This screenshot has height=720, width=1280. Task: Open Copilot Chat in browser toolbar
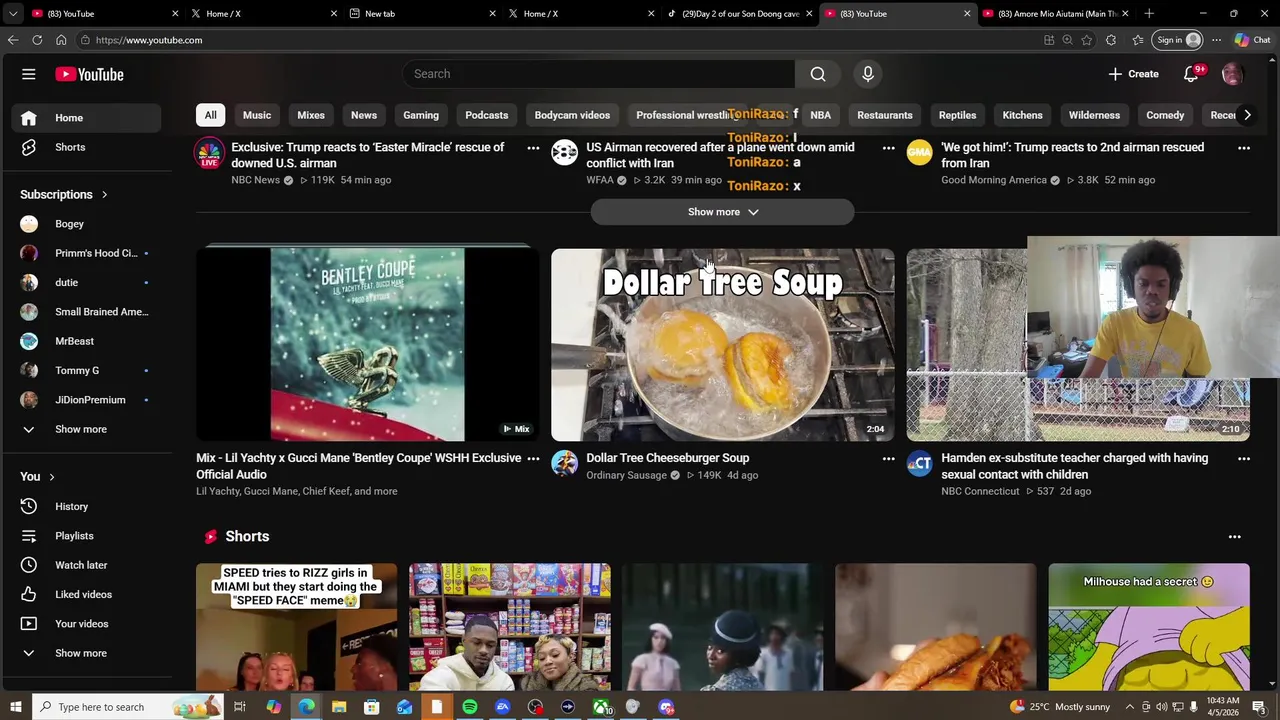[x=1253, y=40]
